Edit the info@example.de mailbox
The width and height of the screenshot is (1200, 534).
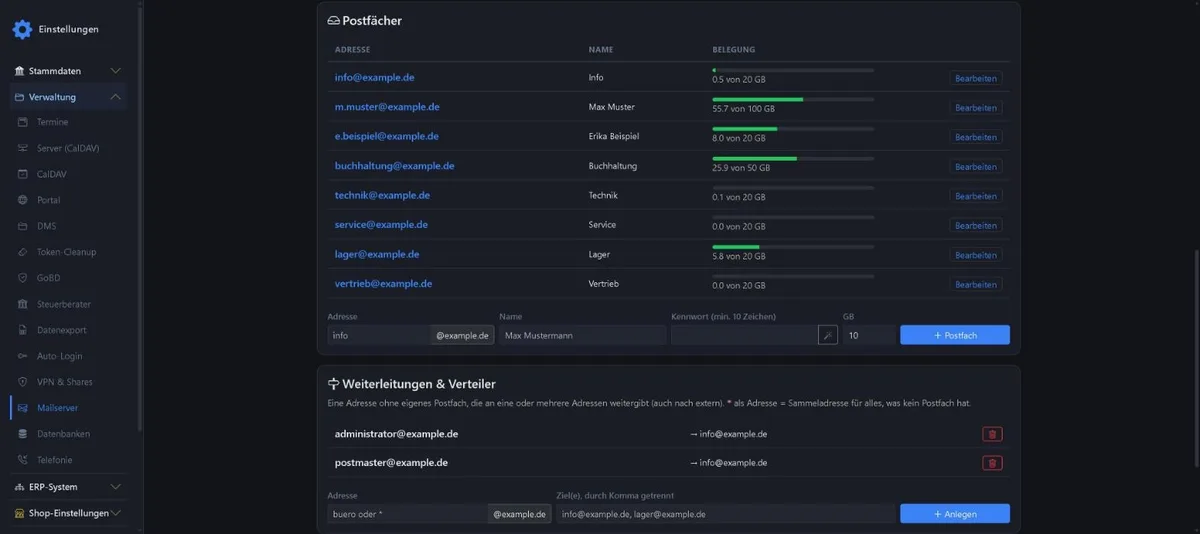pyautogui.click(x=975, y=78)
